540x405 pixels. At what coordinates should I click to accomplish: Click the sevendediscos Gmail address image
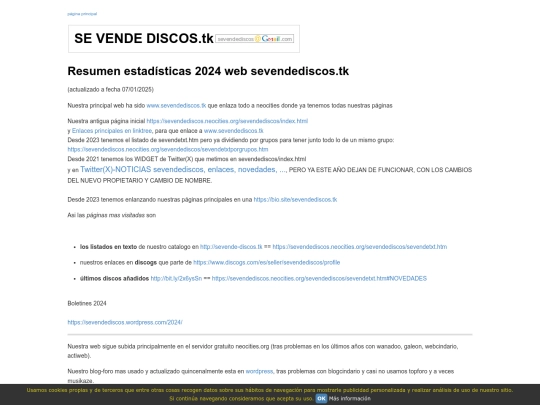coord(255,39)
